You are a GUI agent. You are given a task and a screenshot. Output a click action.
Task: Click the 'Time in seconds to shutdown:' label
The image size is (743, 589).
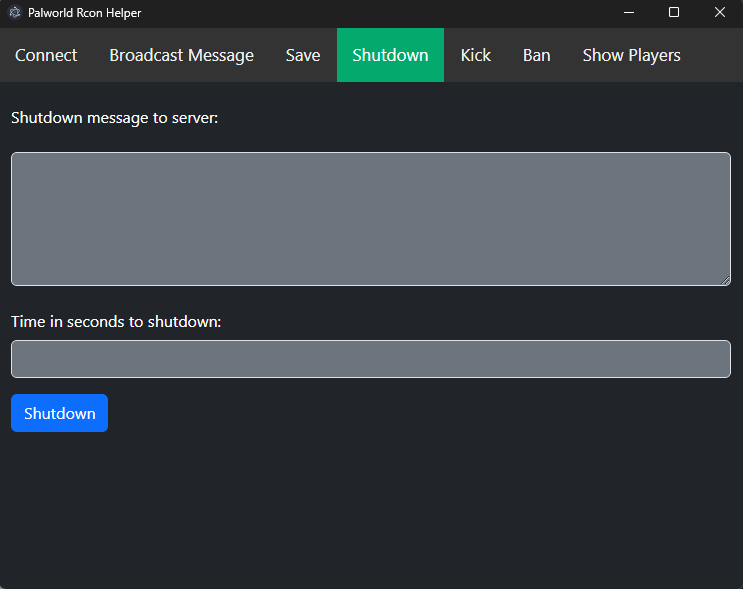pyautogui.click(x=116, y=322)
